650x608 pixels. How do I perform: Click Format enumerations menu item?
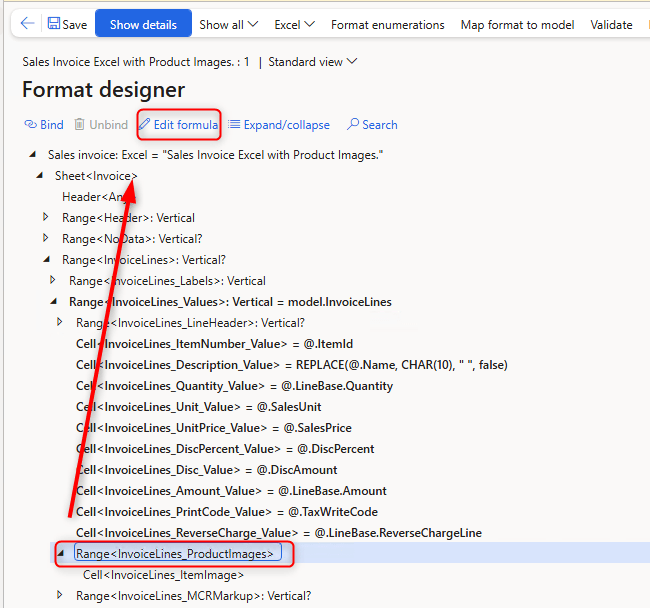387,25
